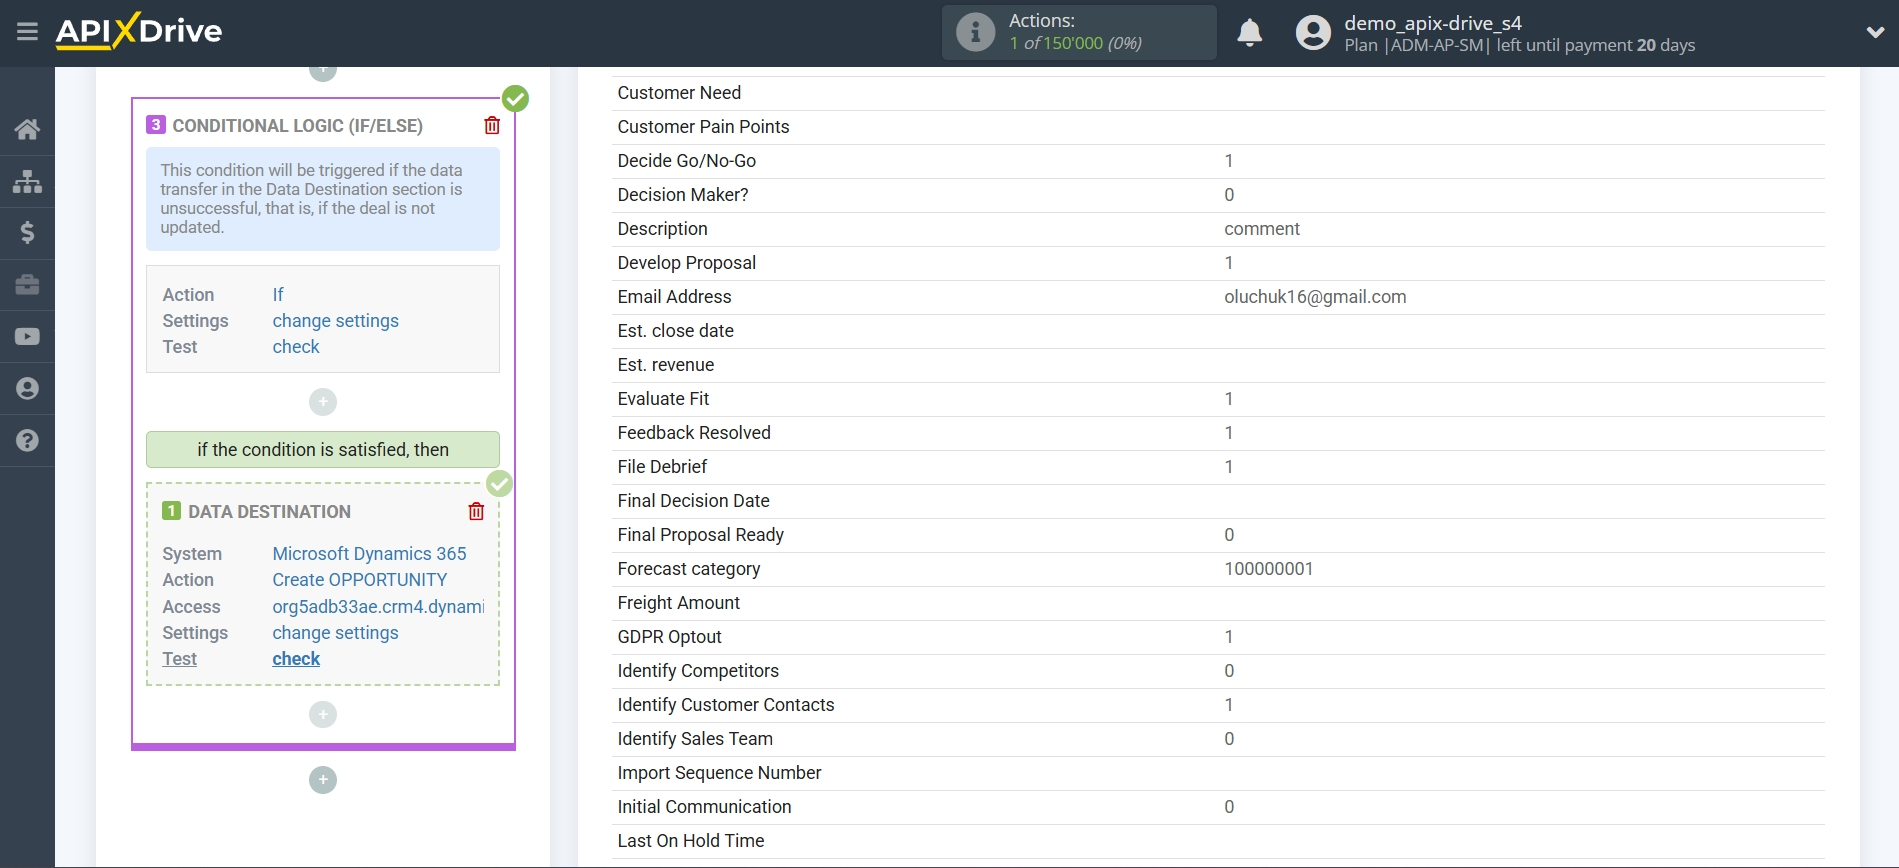Image resolution: width=1899 pixels, height=868 pixels.
Task: Delete the Conditional Logic block
Action: (492, 125)
